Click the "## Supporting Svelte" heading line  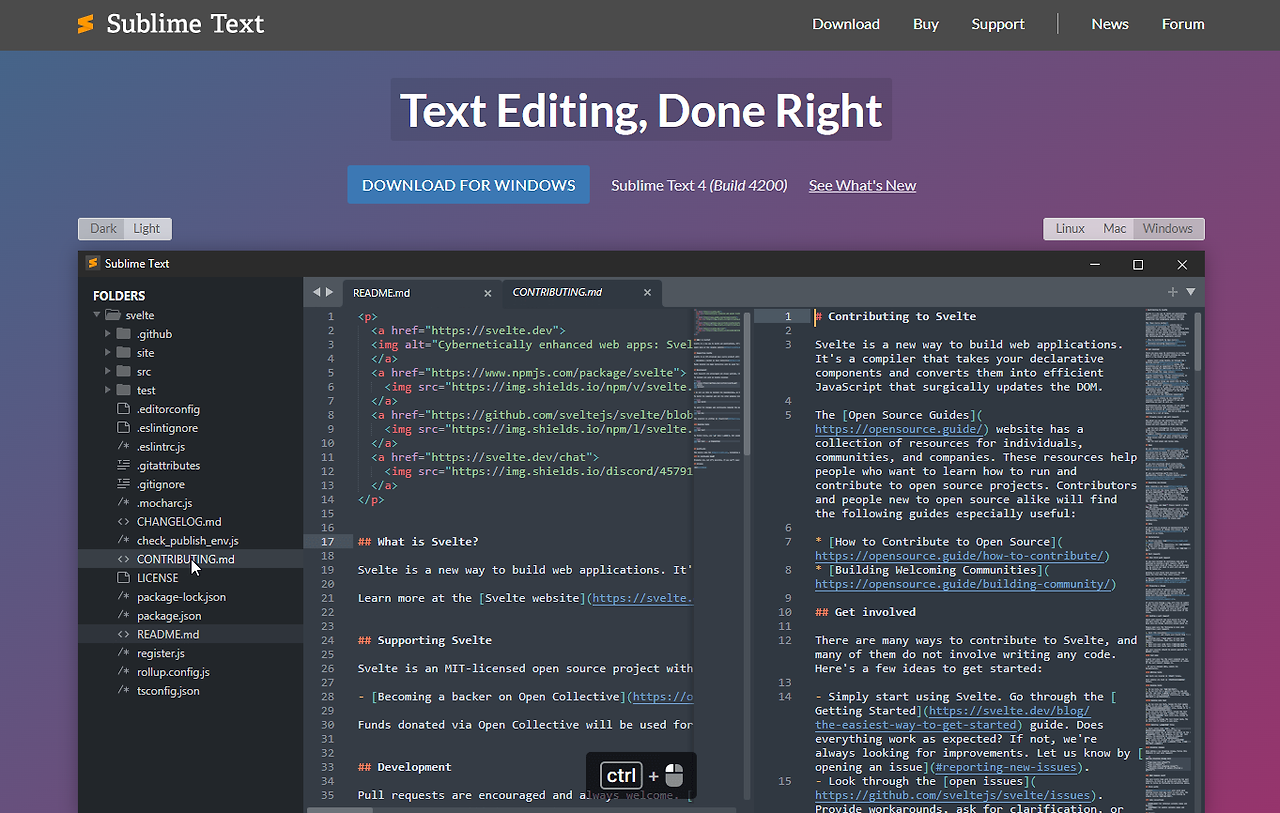(x=425, y=640)
